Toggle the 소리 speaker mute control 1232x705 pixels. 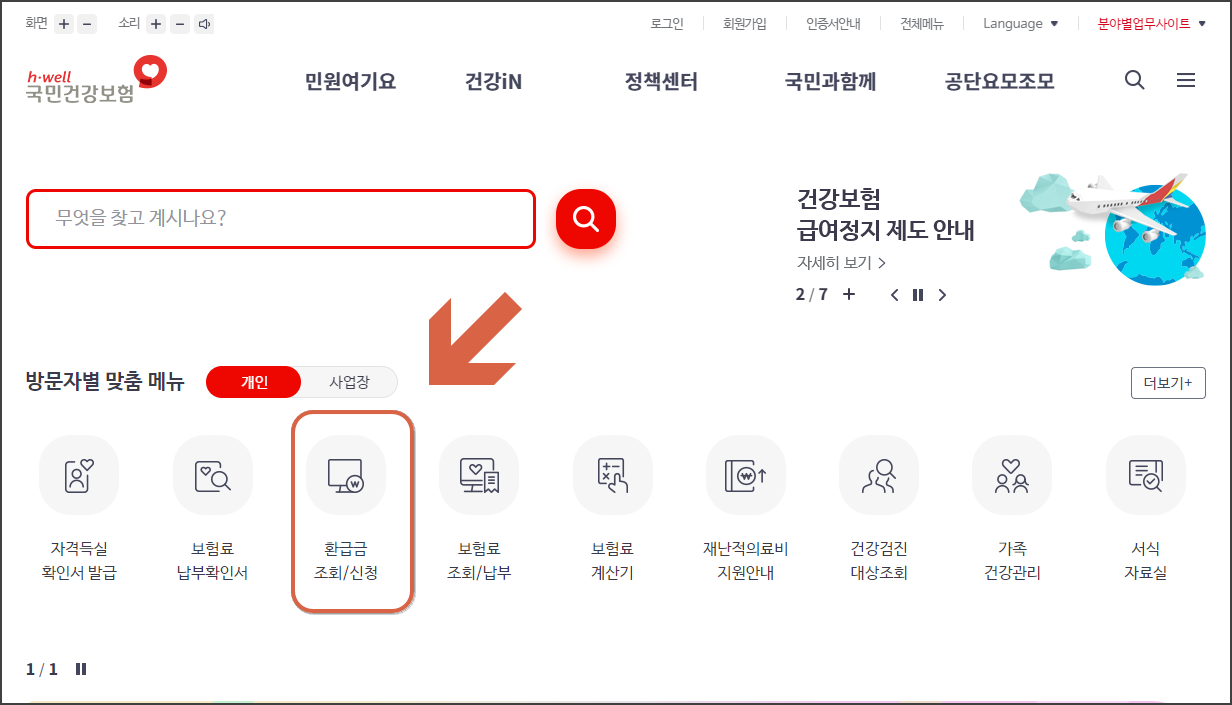(x=205, y=22)
